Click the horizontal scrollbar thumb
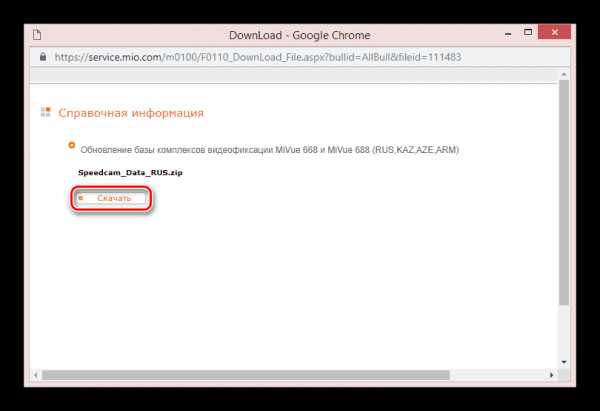The width and height of the screenshot is (600, 411). point(245,375)
